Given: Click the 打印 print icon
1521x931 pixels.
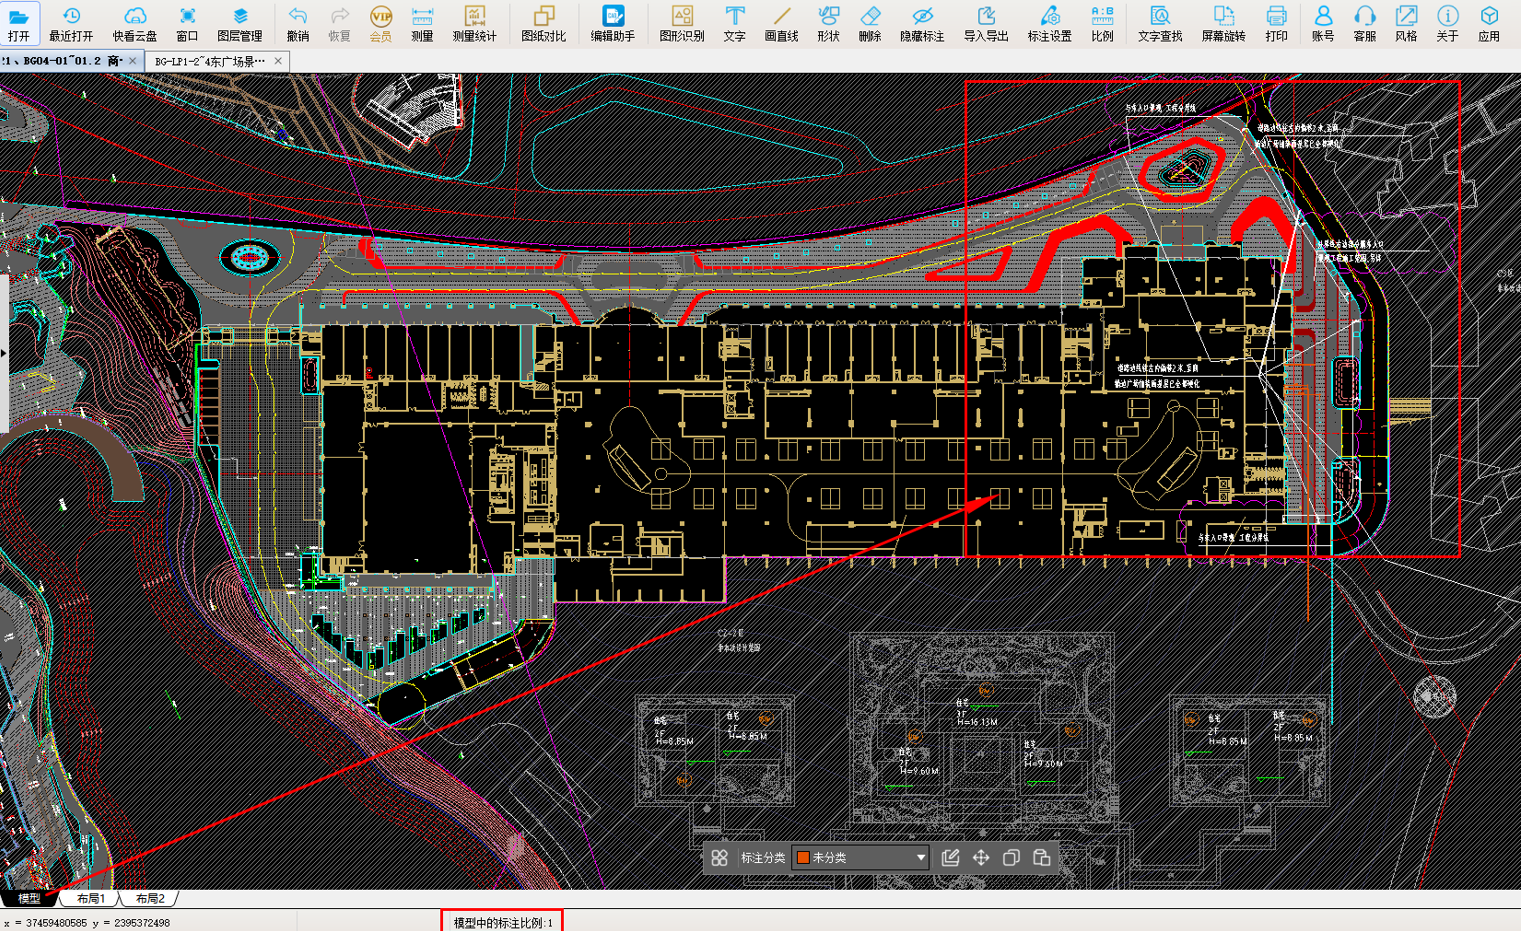Looking at the screenshot, I should coord(1276,23).
